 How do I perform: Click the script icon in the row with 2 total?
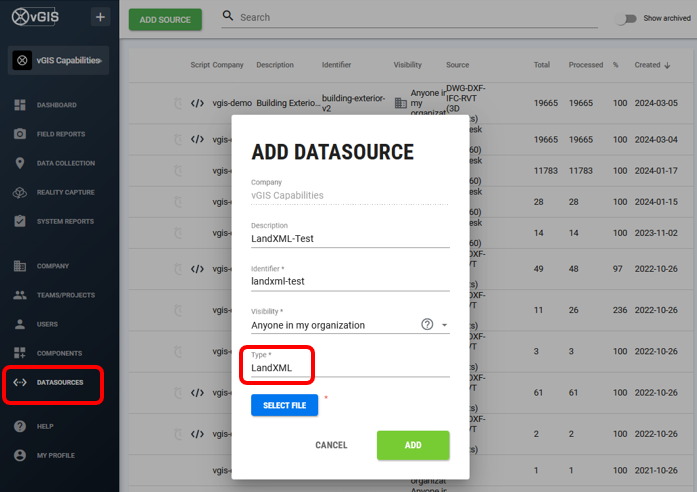point(197,434)
